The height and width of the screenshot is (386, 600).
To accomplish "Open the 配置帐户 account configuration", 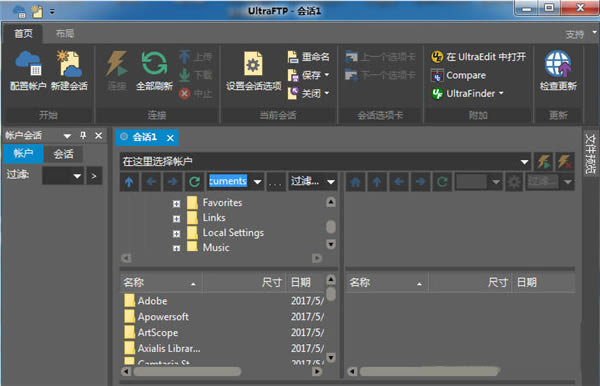I will [28, 71].
